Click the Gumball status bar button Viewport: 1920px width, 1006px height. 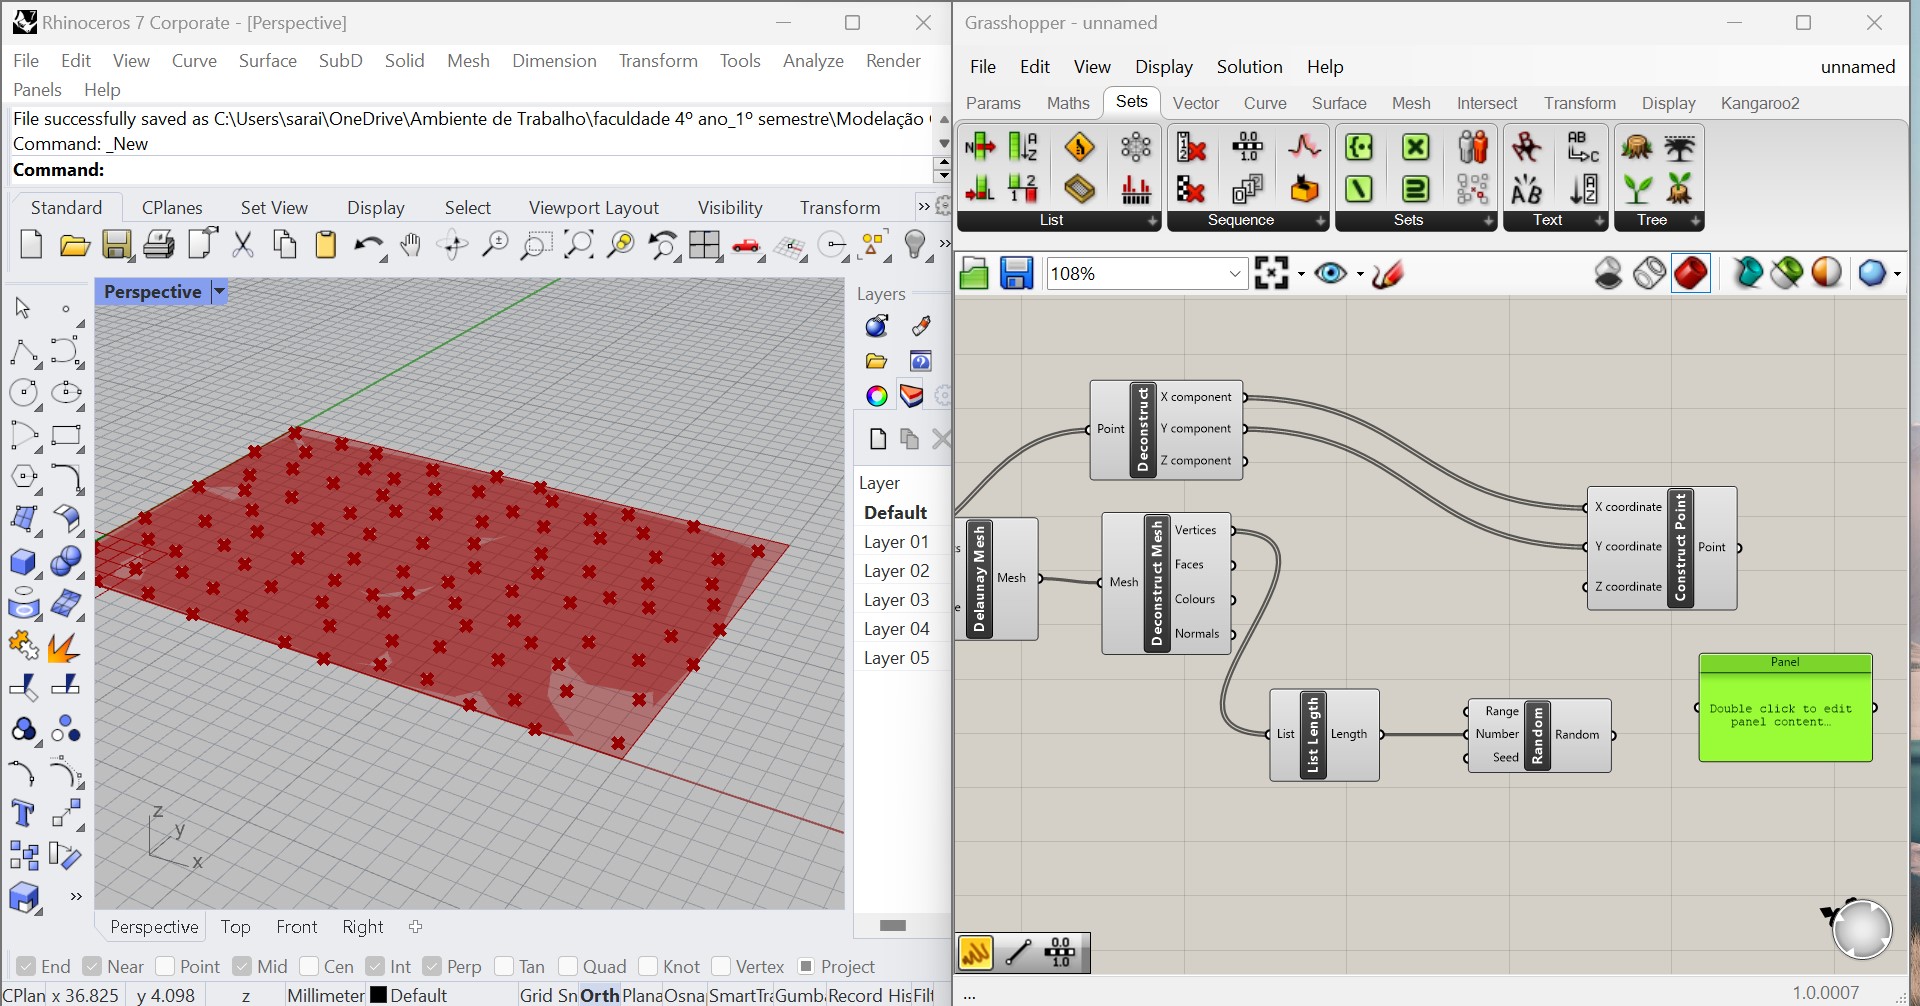point(799,995)
